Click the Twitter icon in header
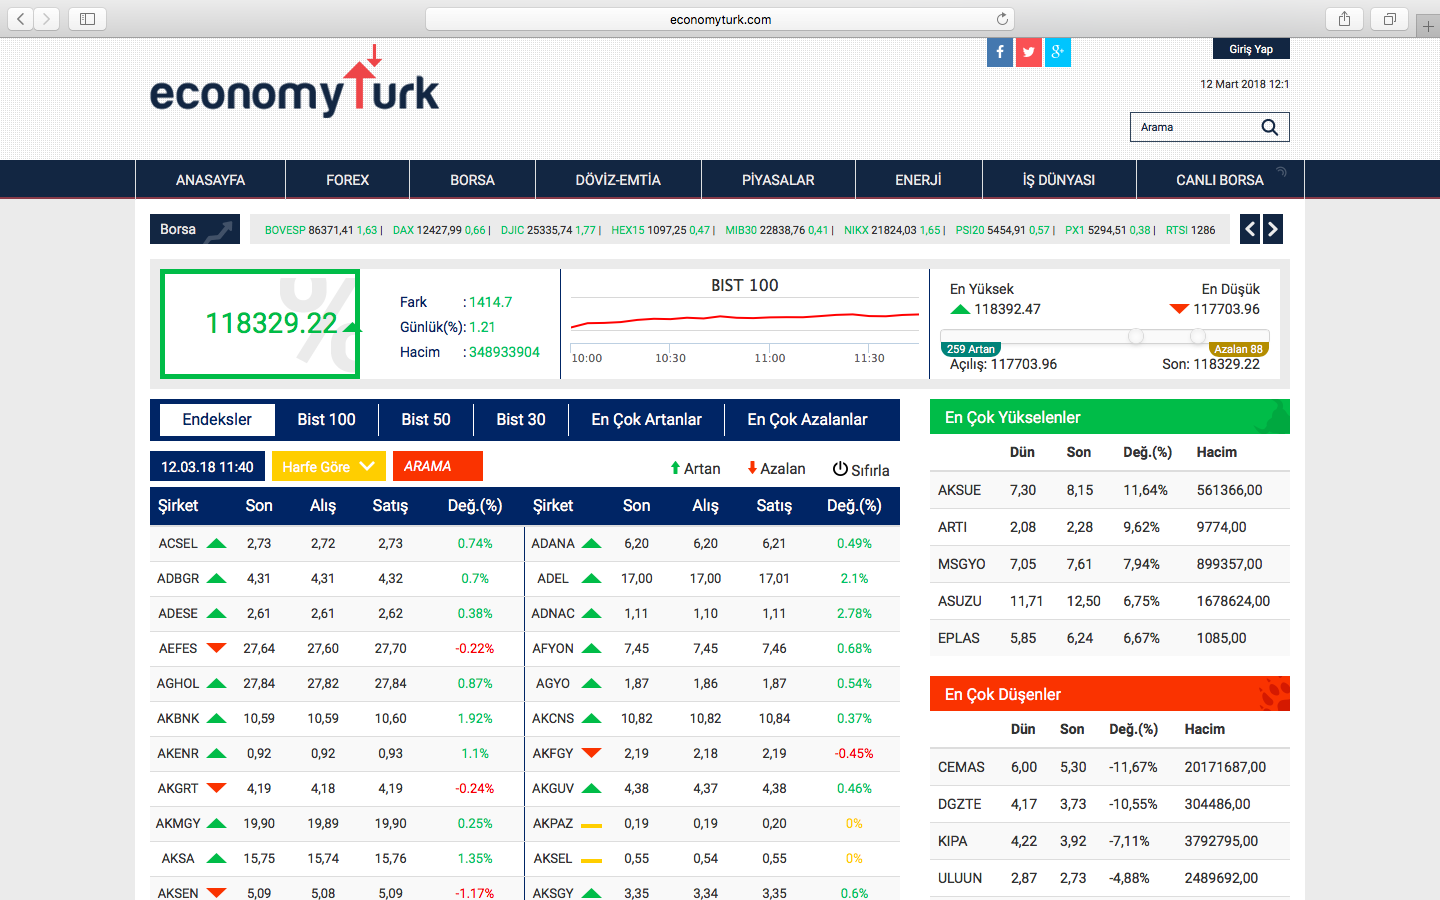This screenshot has height=900, width=1440. point(1029,52)
